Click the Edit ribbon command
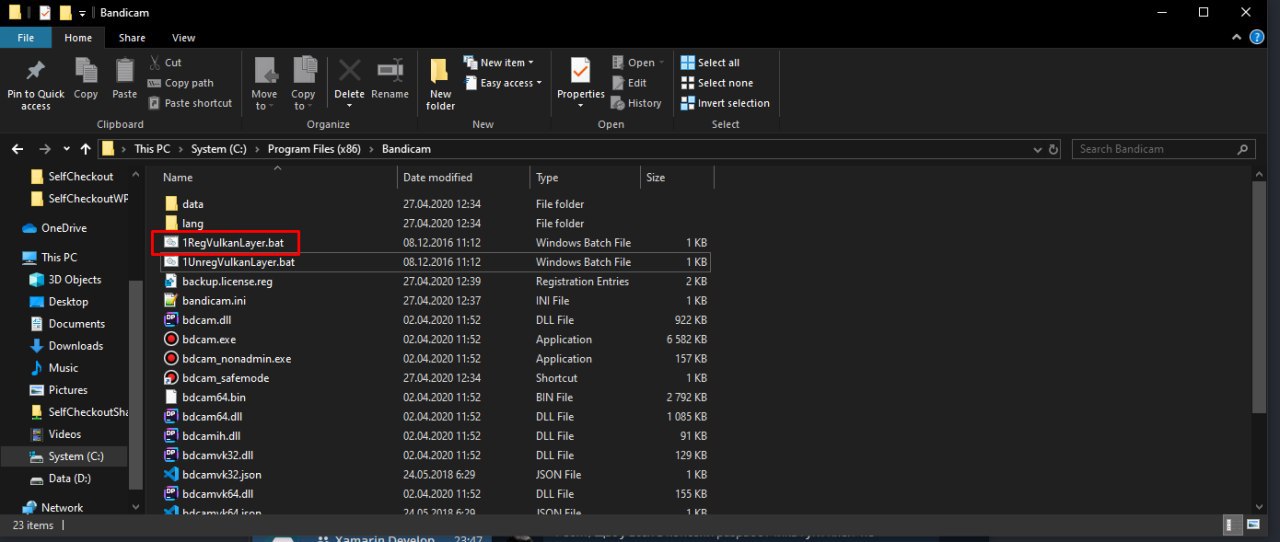 (628, 83)
